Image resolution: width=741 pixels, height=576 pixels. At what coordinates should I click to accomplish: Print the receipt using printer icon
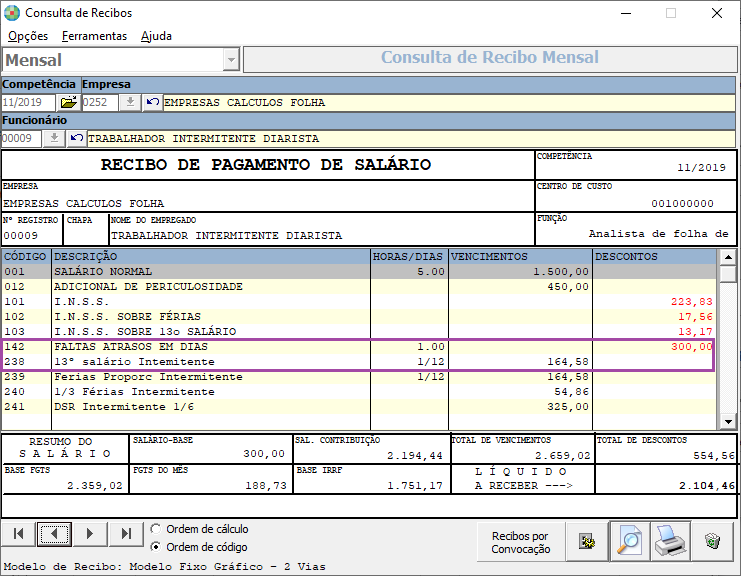pos(670,542)
